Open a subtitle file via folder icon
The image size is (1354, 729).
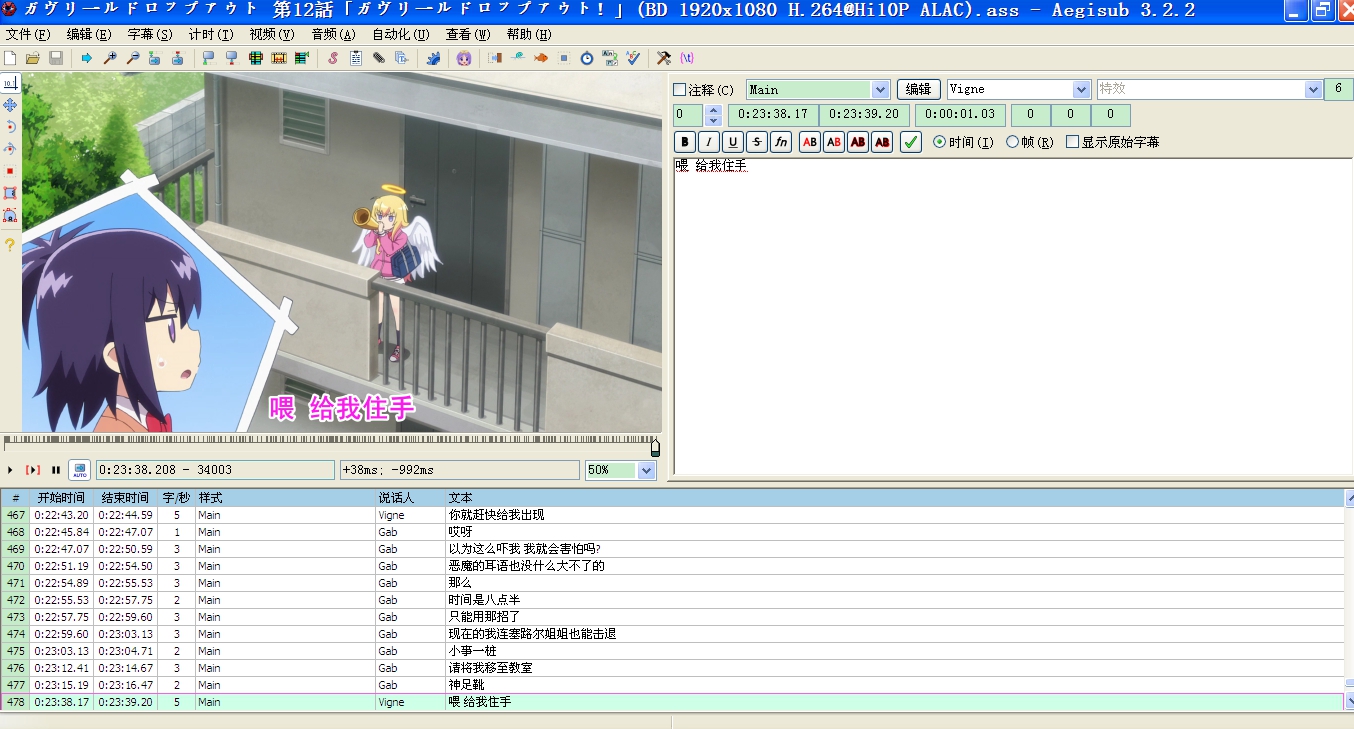coord(33,58)
